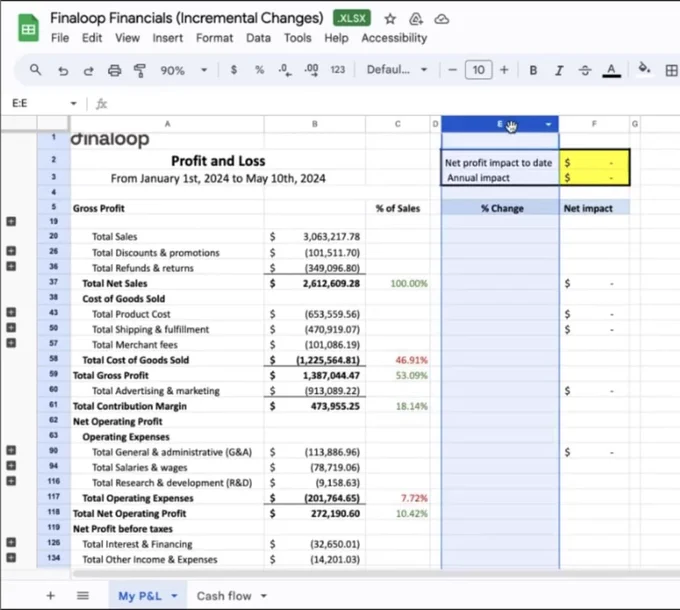
Task: Toggle italic formatting
Action: click(559, 70)
